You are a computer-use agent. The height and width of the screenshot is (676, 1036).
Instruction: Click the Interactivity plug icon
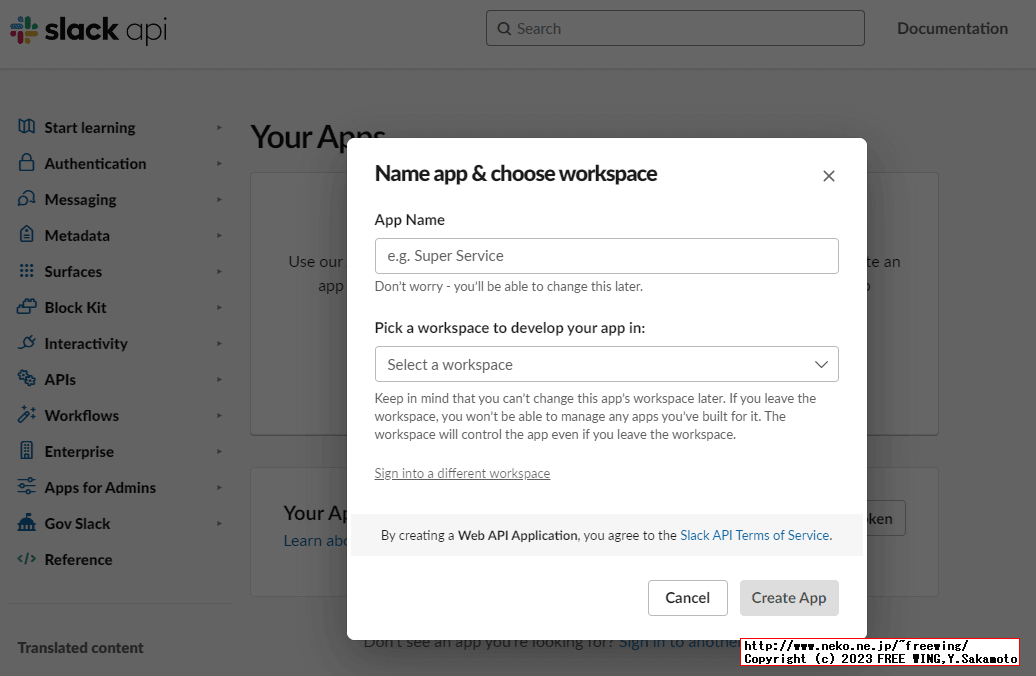tap(27, 343)
